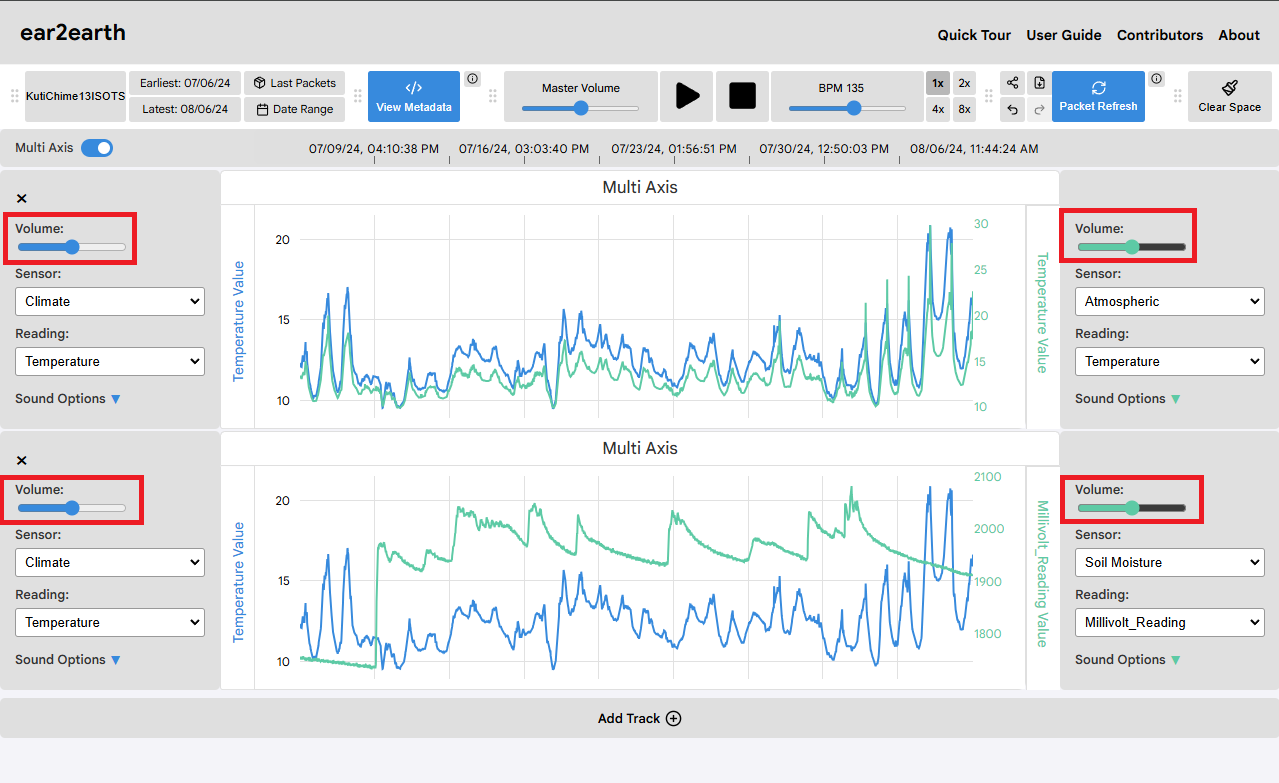Open second track's left Temperature Reading dropdown
This screenshot has height=783, width=1279.
[110, 622]
